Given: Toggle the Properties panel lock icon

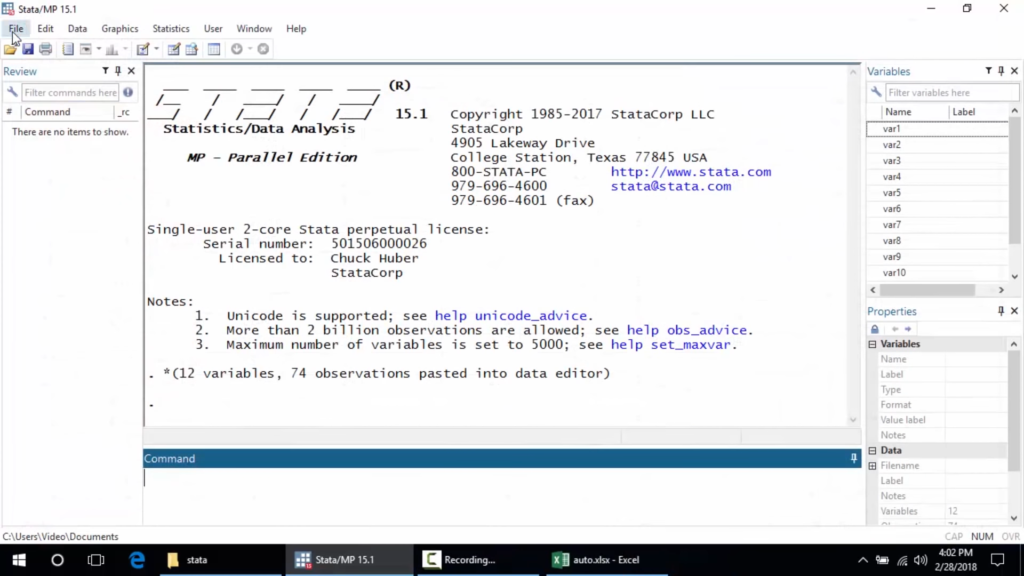Looking at the screenshot, I should [x=875, y=329].
